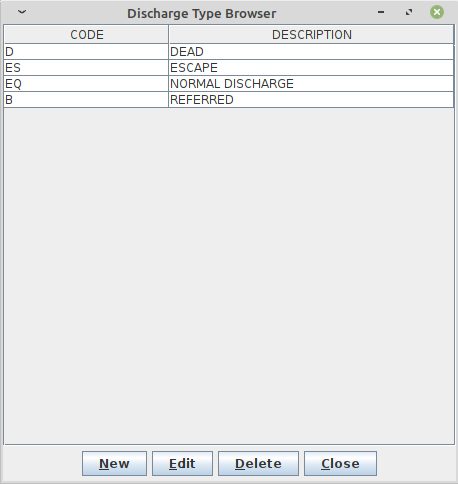Select the row with code ES

[x=229, y=68]
